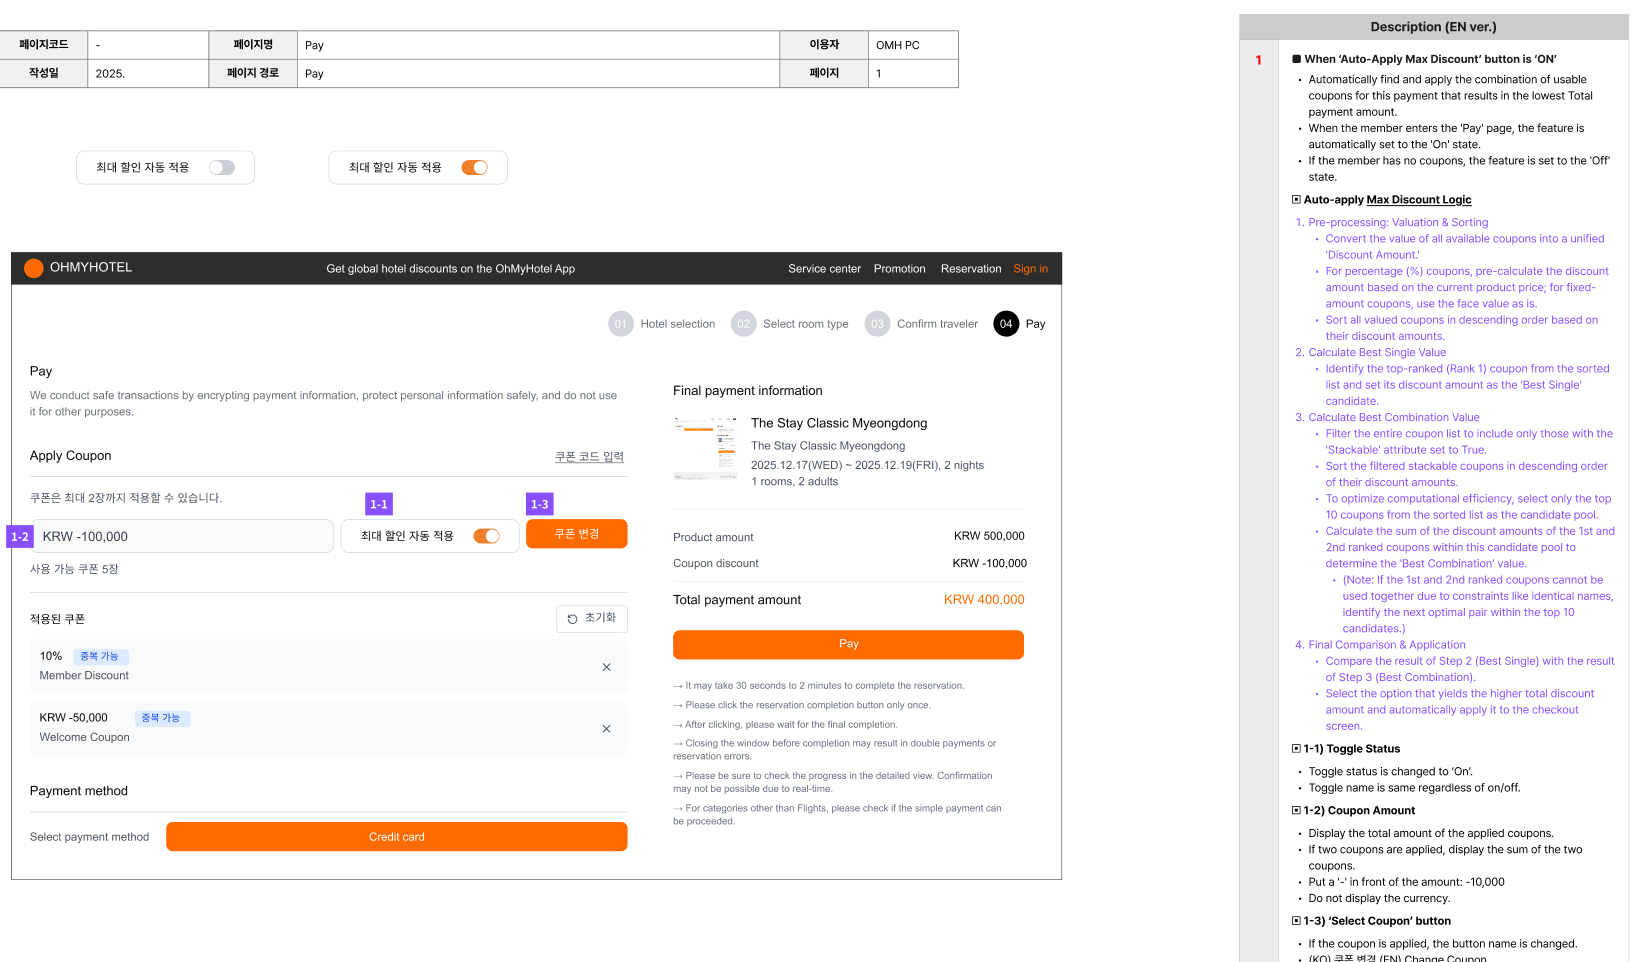Open the Service center menu
The height and width of the screenshot is (962, 1633).
(824, 269)
